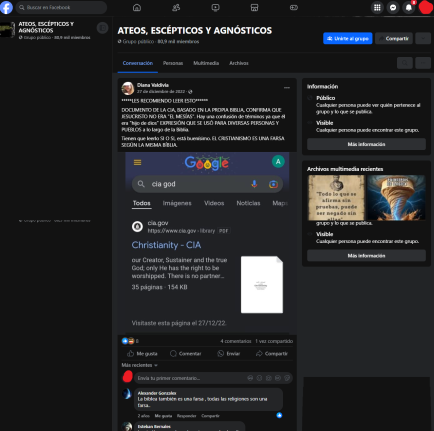Click the Archivos multimedia recientes heading
Viewport: 434px width, 431px height.
(345, 169)
